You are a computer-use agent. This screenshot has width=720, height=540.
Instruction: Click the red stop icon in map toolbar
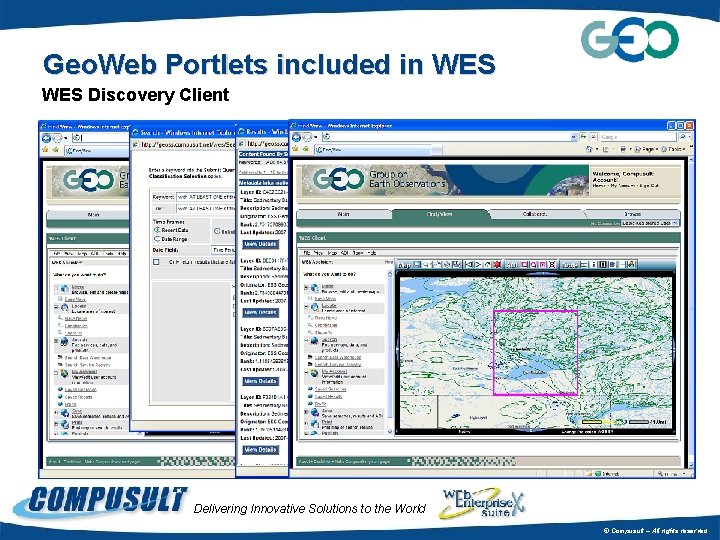click(497, 264)
